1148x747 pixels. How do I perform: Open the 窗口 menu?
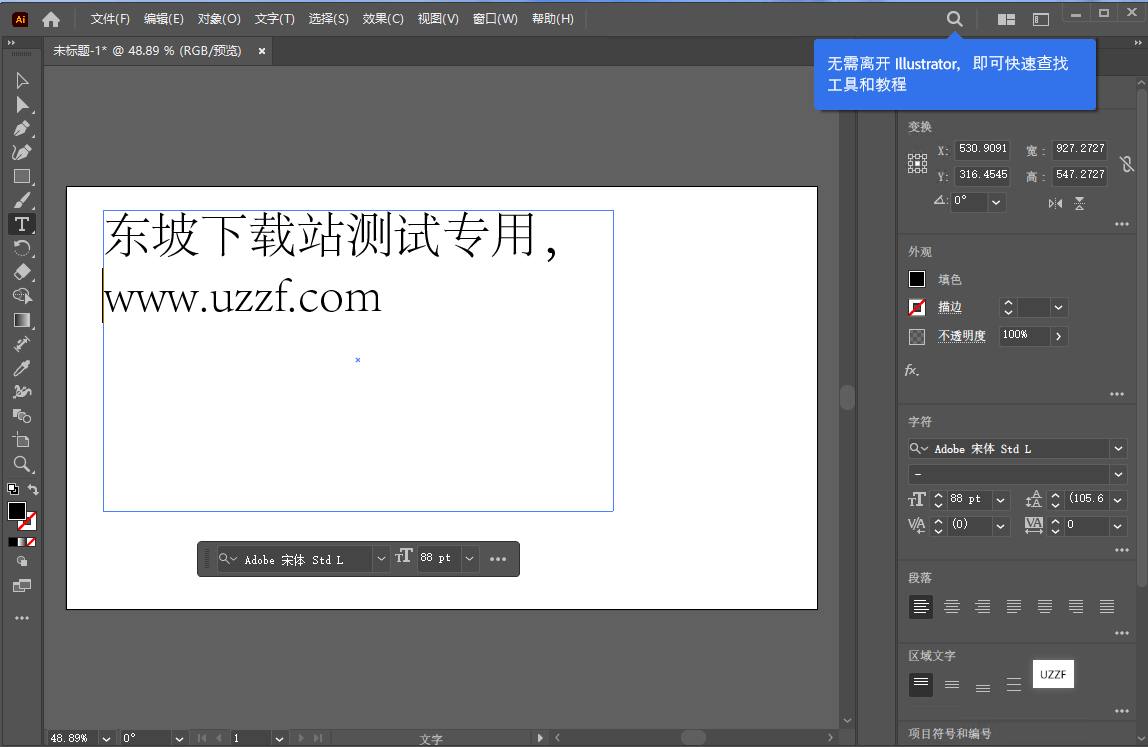pos(495,18)
